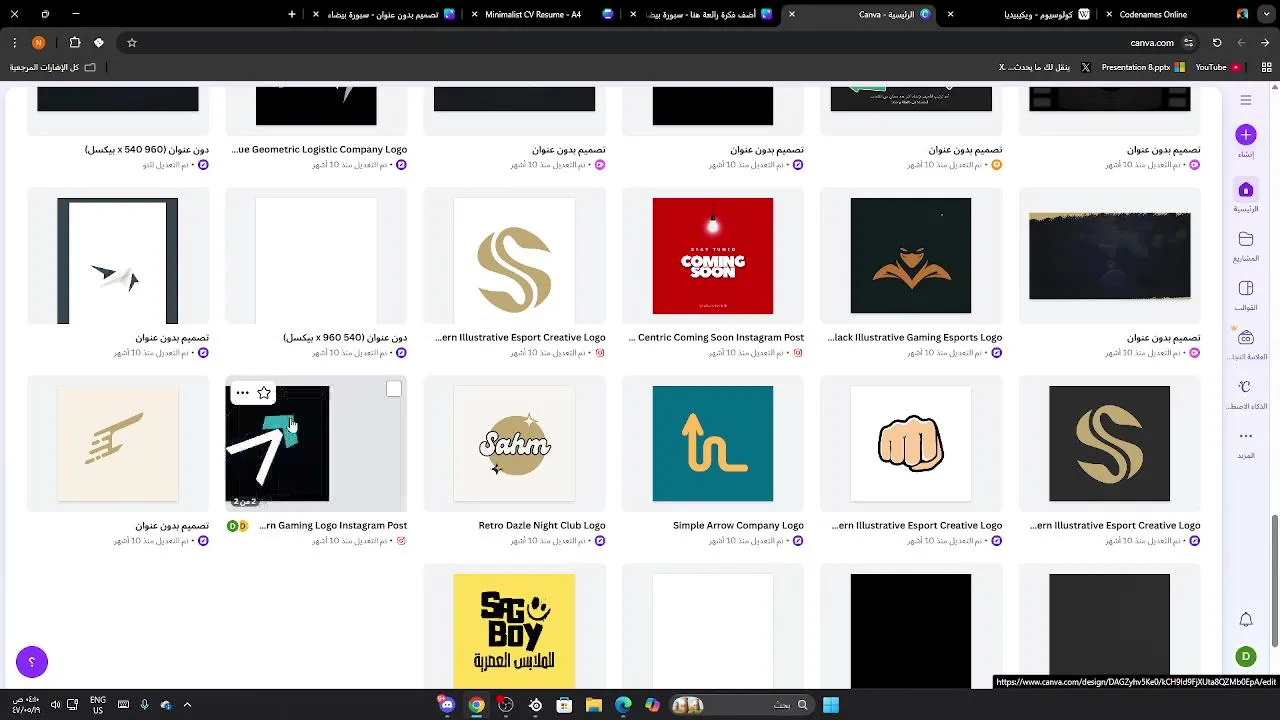Click the speaker volume tray icon
This screenshot has width=1280, height=720.
55,705
